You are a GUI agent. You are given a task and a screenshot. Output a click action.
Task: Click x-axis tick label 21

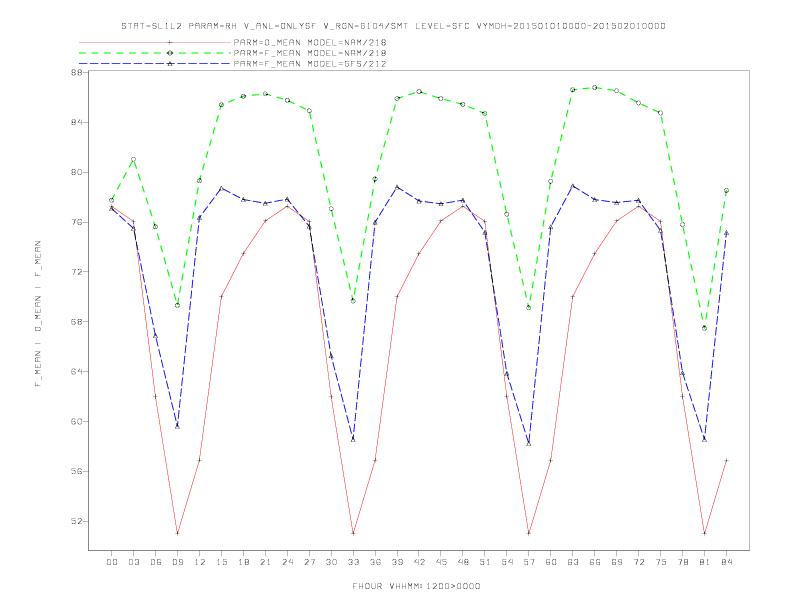(265, 562)
